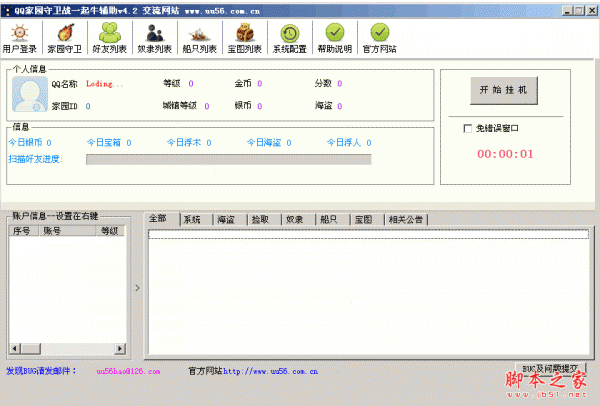Click the BUG及问题提交 button

click(x=550, y=368)
